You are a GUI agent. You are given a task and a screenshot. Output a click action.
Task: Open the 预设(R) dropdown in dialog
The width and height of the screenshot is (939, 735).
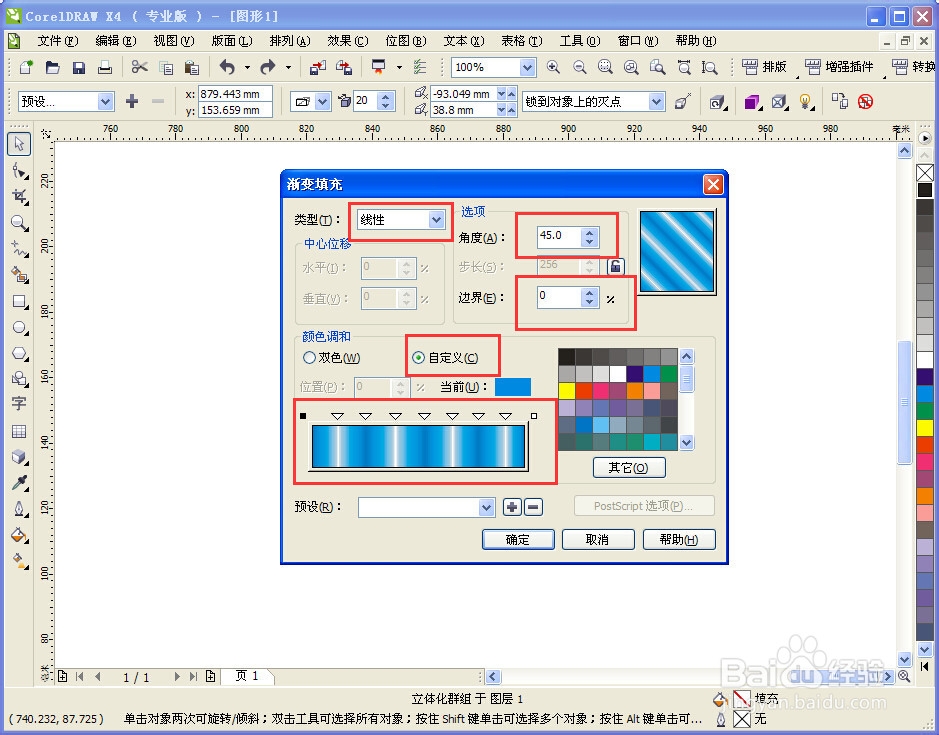[x=486, y=507]
